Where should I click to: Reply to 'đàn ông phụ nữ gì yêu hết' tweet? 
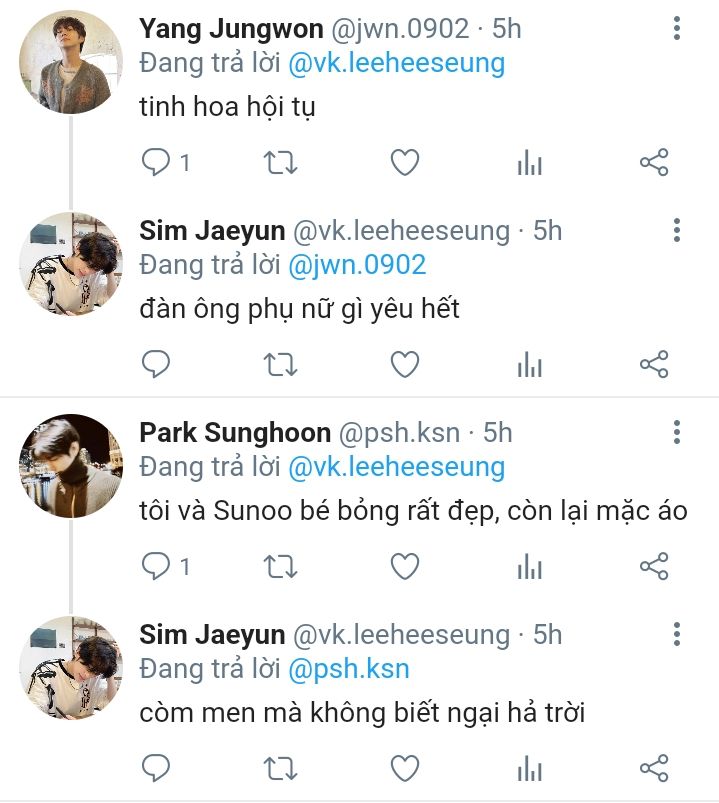coord(156,365)
